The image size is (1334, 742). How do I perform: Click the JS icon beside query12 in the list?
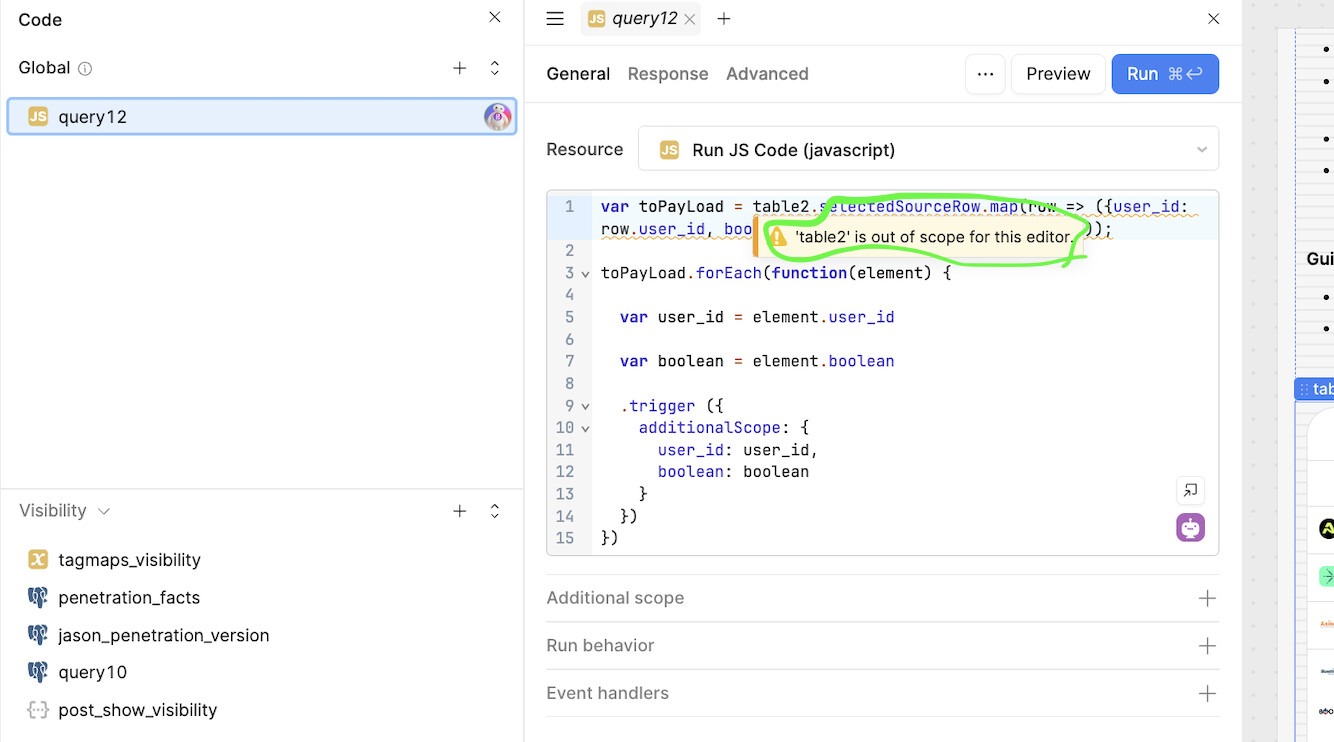(x=38, y=117)
